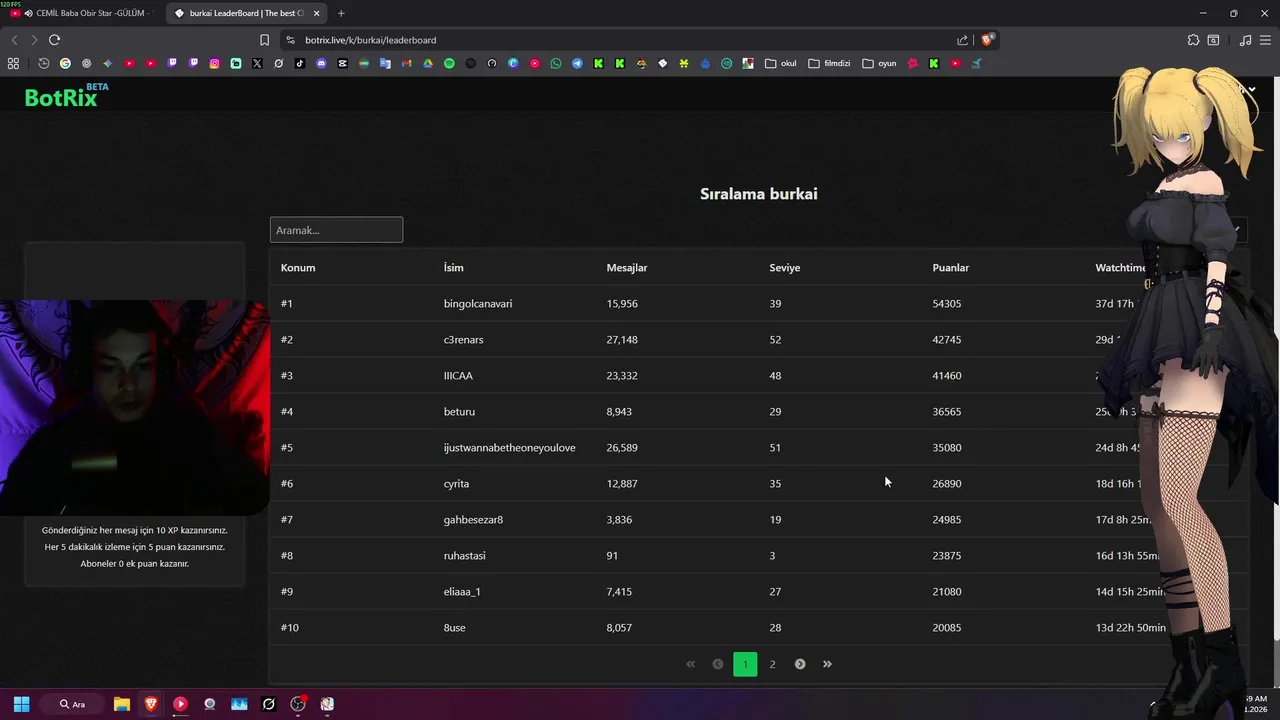
Task: Open the Brave hamburger main menu
Action: coord(1266,40)
